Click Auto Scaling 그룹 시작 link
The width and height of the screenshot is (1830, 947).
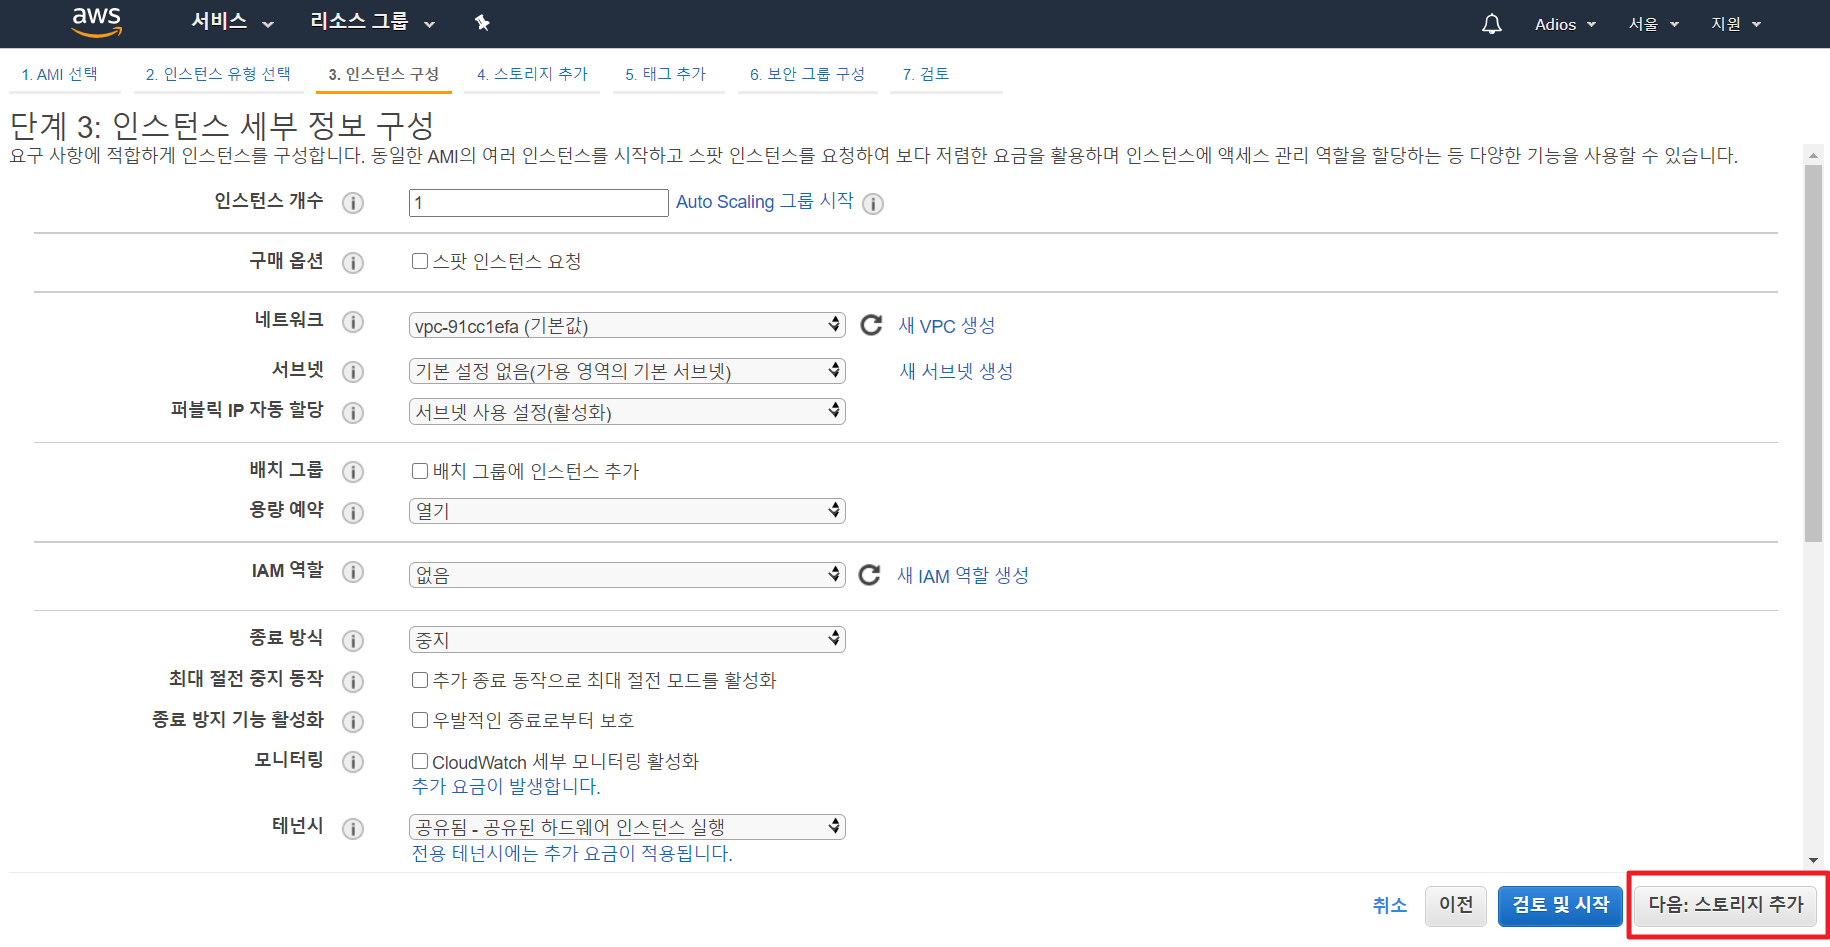pyautogui.click(x=765, y=202)
